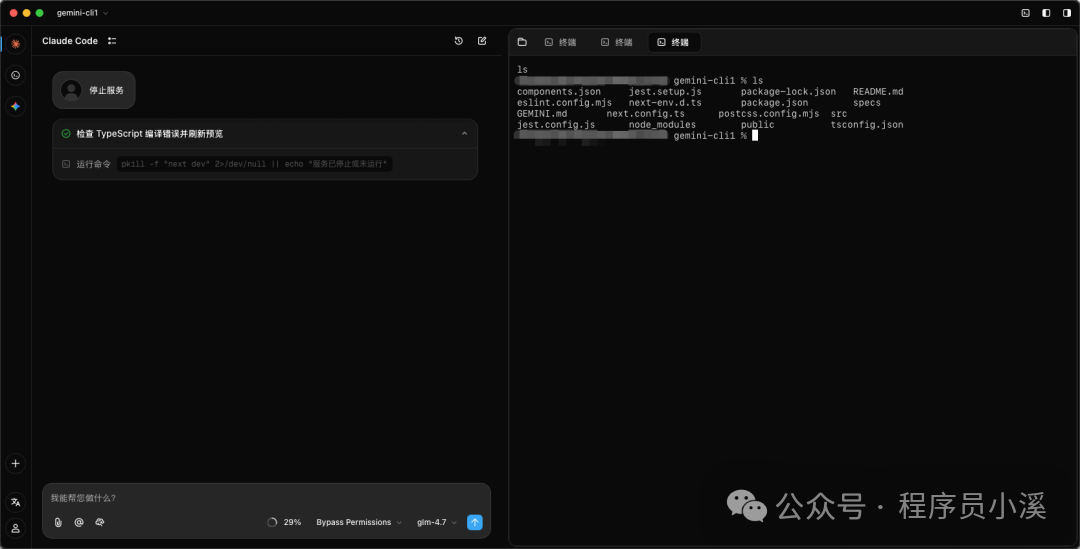Open the user account icon in sidebar

[15, 528]
